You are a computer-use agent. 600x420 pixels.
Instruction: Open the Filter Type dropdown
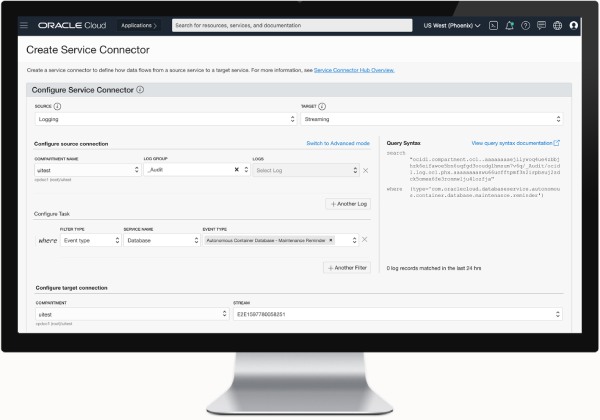[x=91, y=240]
